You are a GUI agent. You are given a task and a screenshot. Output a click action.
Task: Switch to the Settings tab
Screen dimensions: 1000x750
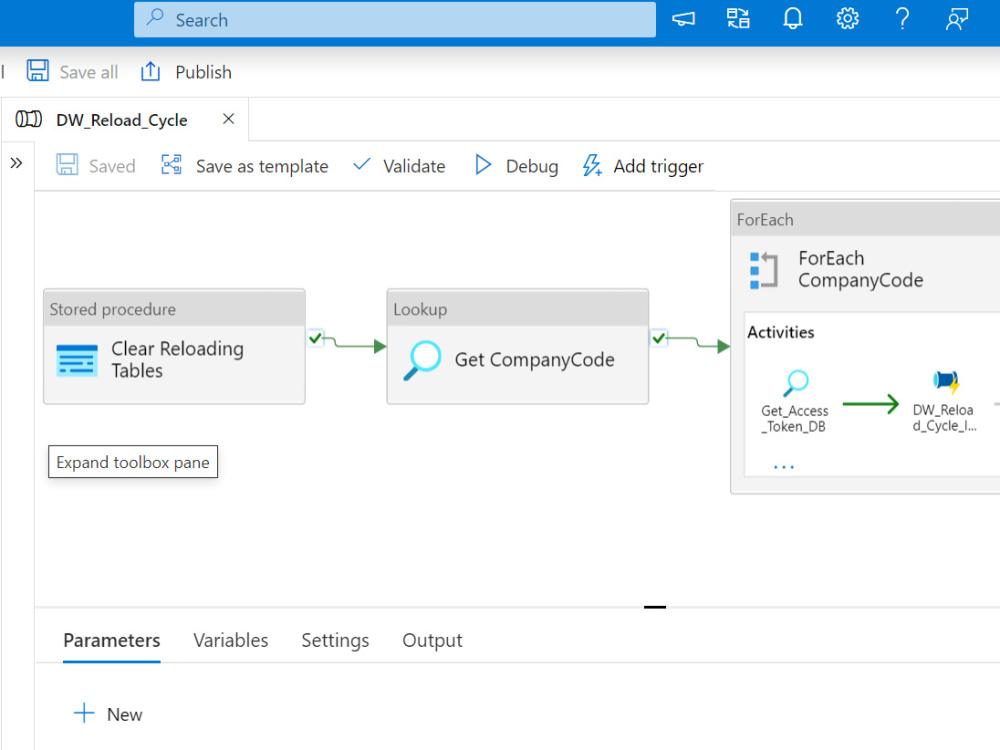tap(335, 640)
